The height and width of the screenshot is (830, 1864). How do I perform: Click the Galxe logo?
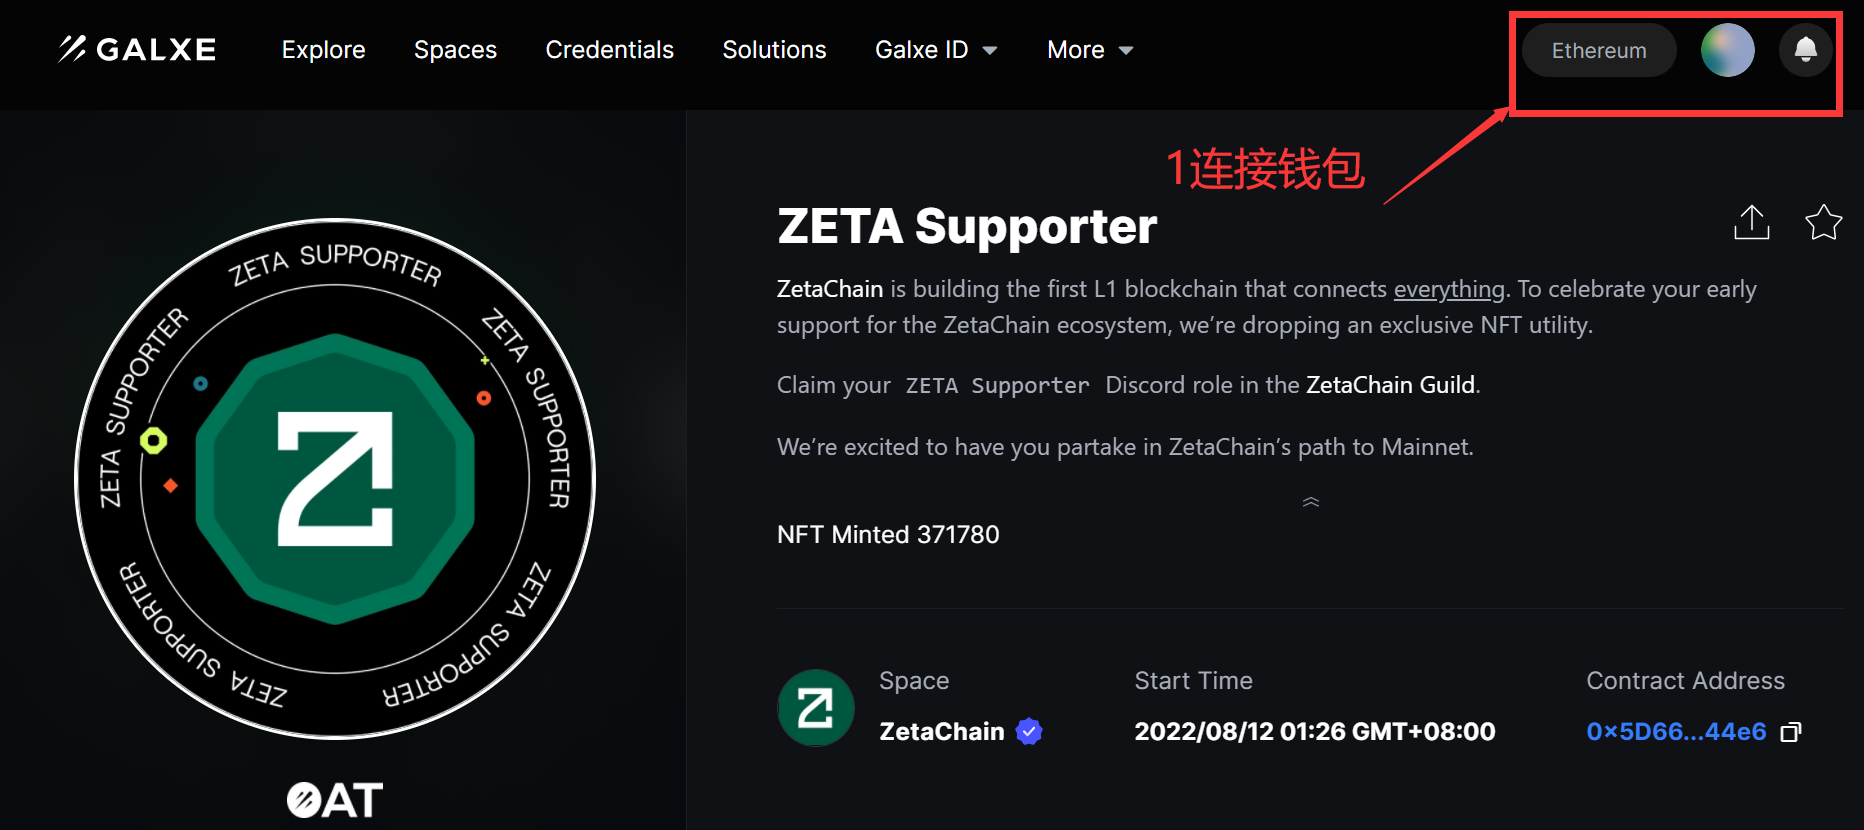pyautogui.click(x=137, y=49)
